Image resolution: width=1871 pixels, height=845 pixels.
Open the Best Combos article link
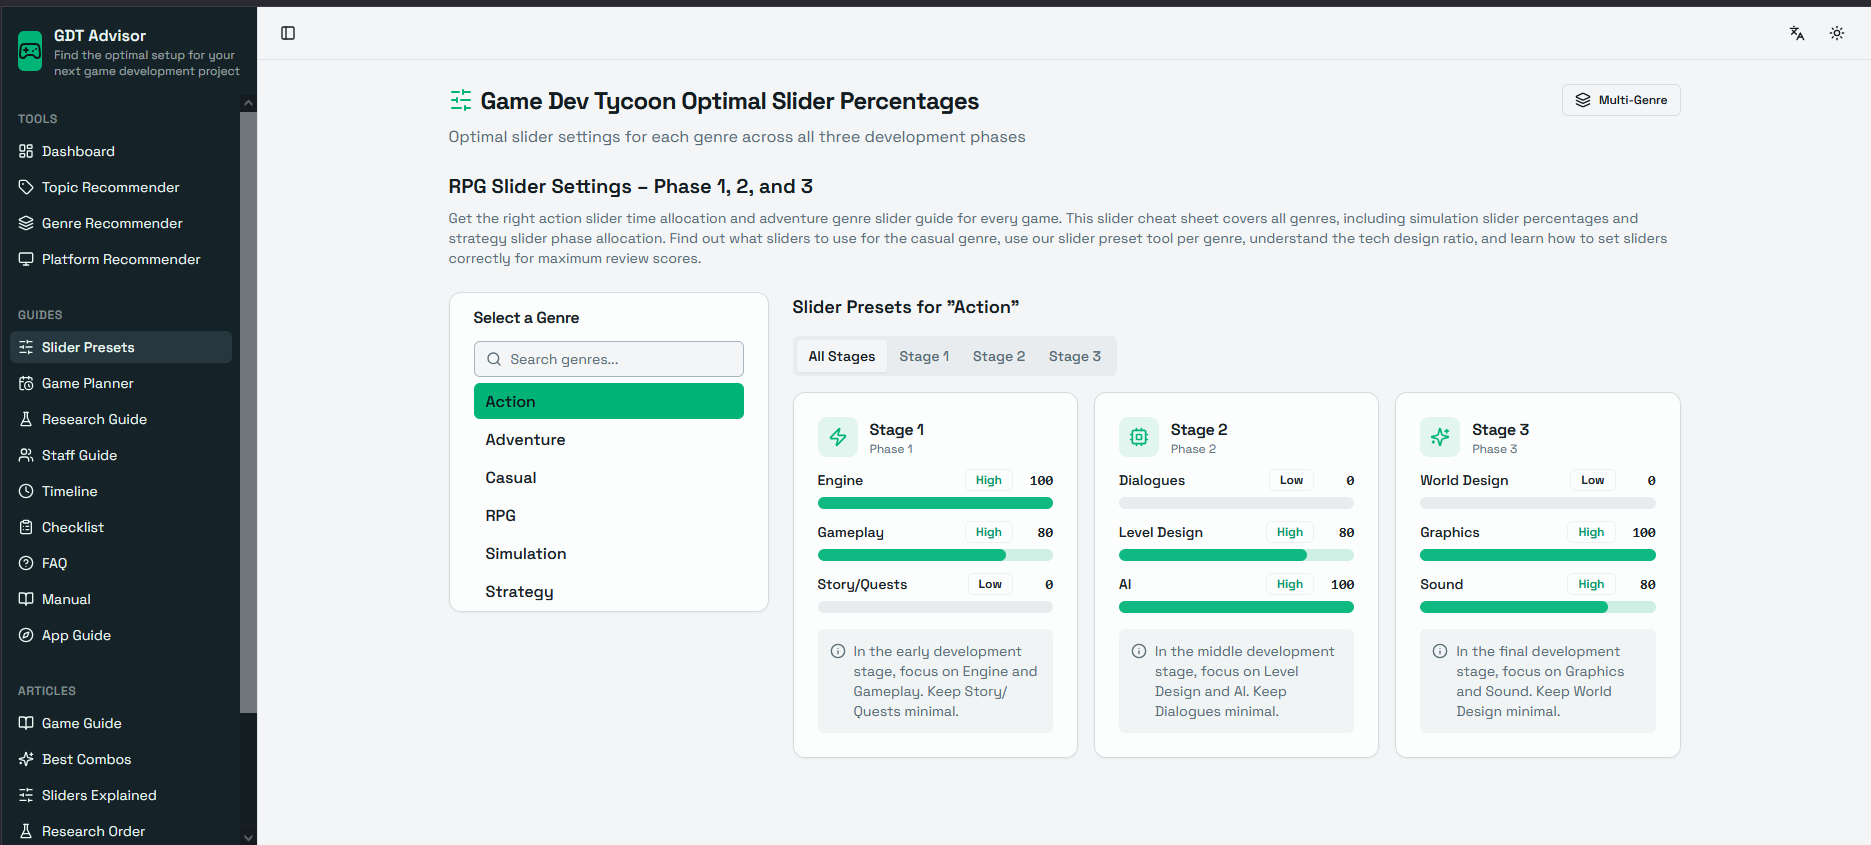tap(121, 759)
